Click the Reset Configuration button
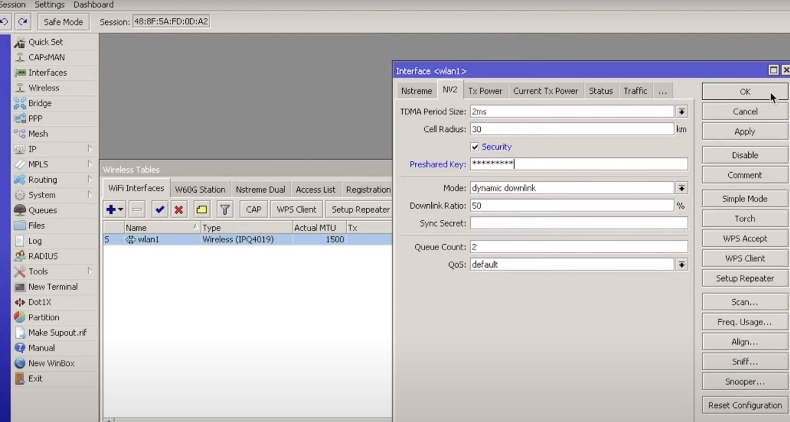790x422 pixels. click(x=745, y=405)
